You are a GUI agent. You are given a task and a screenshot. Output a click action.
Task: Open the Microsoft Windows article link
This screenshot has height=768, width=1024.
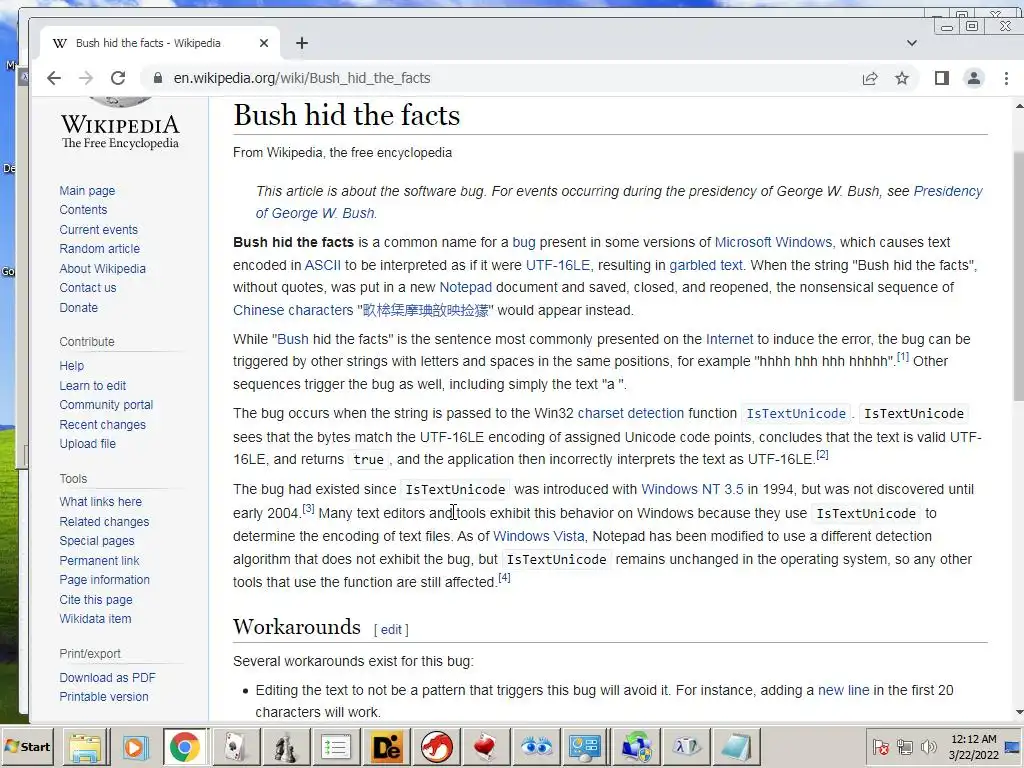click(x=773, y=242)
